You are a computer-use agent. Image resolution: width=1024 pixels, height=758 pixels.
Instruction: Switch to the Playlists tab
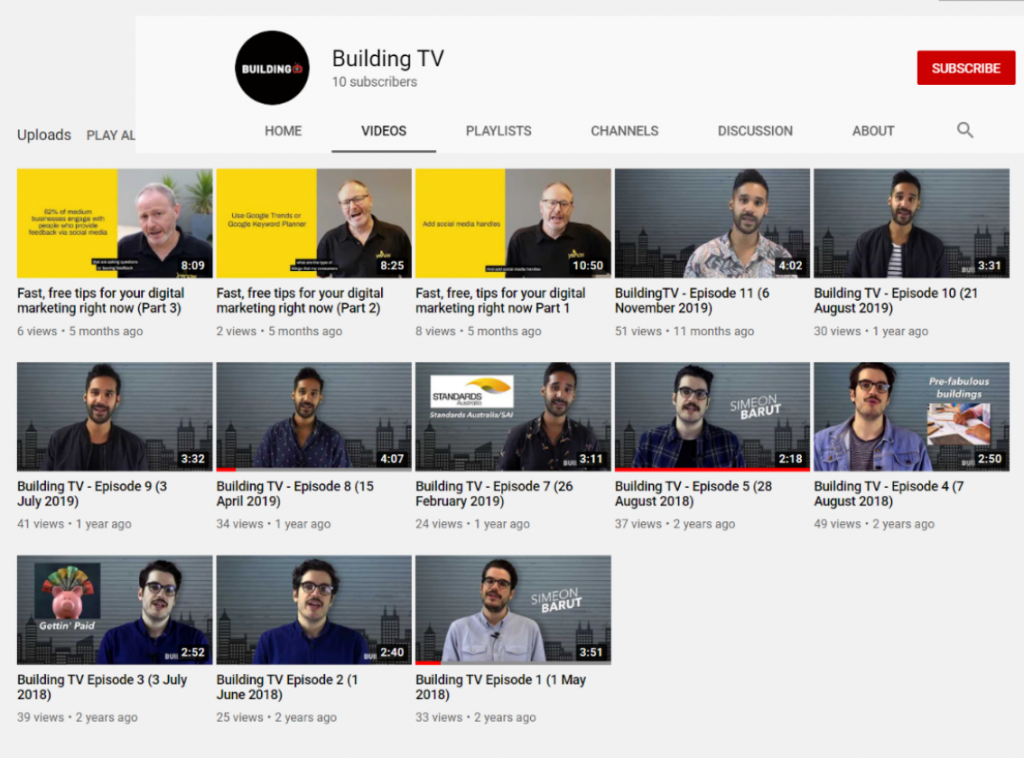pos(498,131)
